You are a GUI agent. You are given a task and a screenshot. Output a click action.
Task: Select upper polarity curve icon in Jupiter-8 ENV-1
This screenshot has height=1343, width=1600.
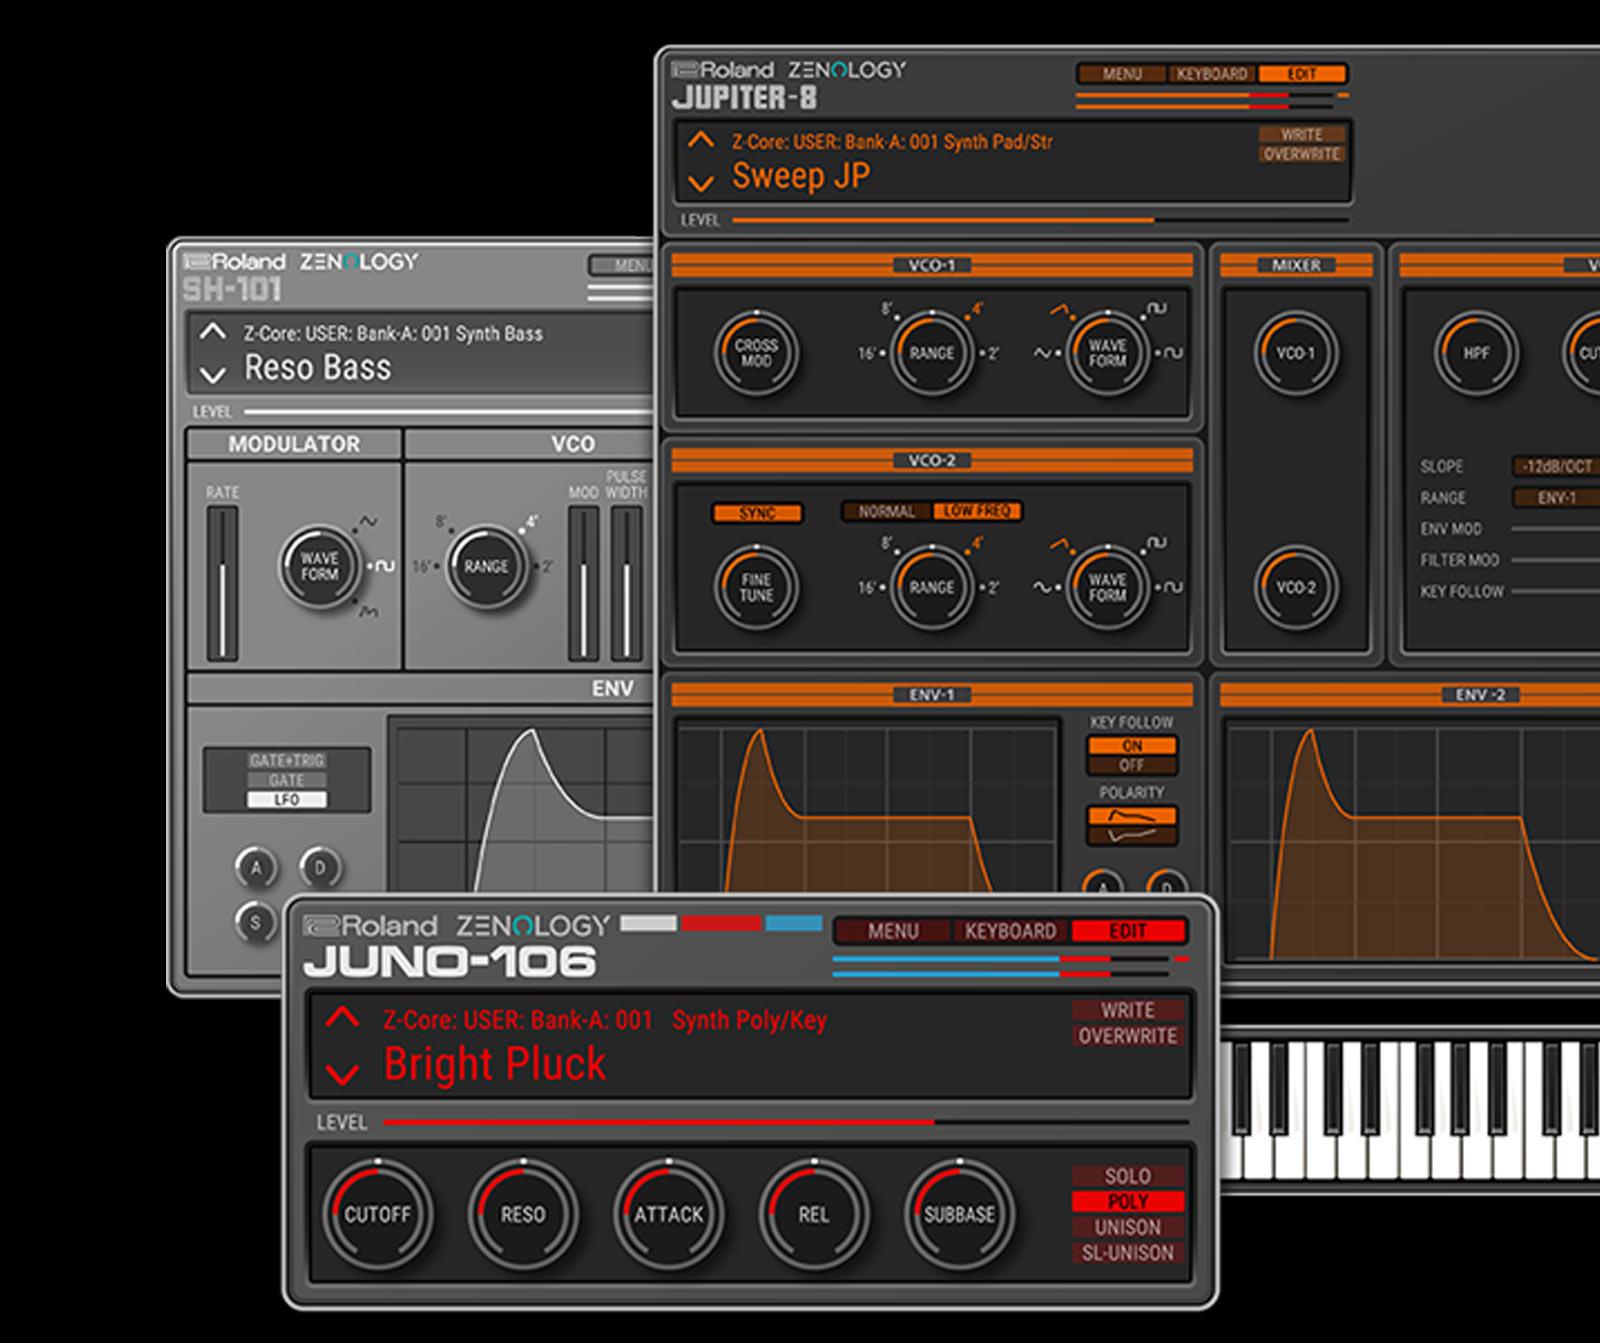click(x=1132, y=816)
